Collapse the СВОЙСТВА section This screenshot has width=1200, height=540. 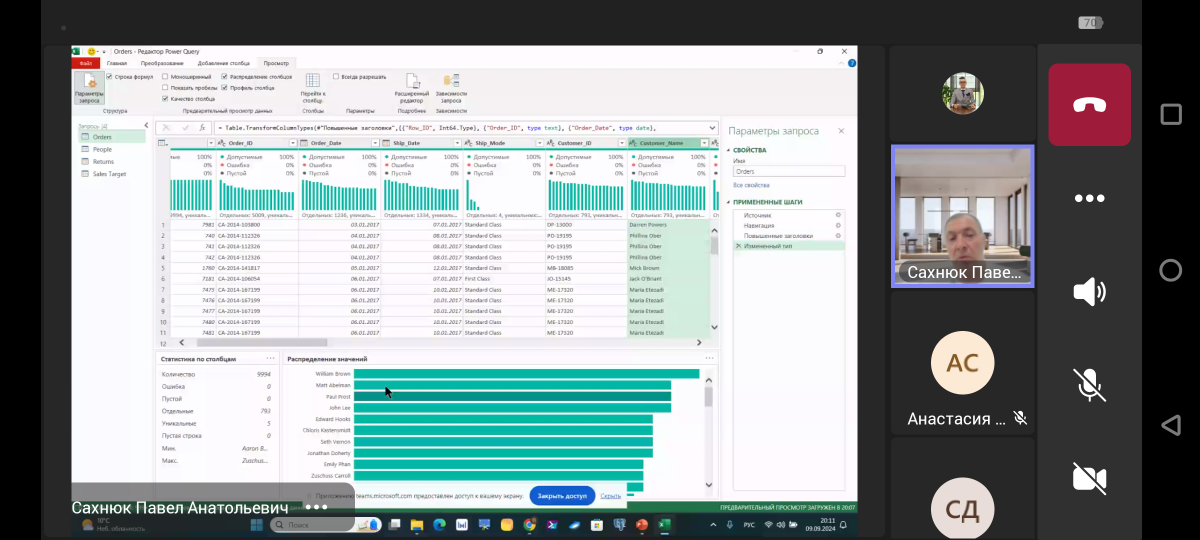(729, 150)
